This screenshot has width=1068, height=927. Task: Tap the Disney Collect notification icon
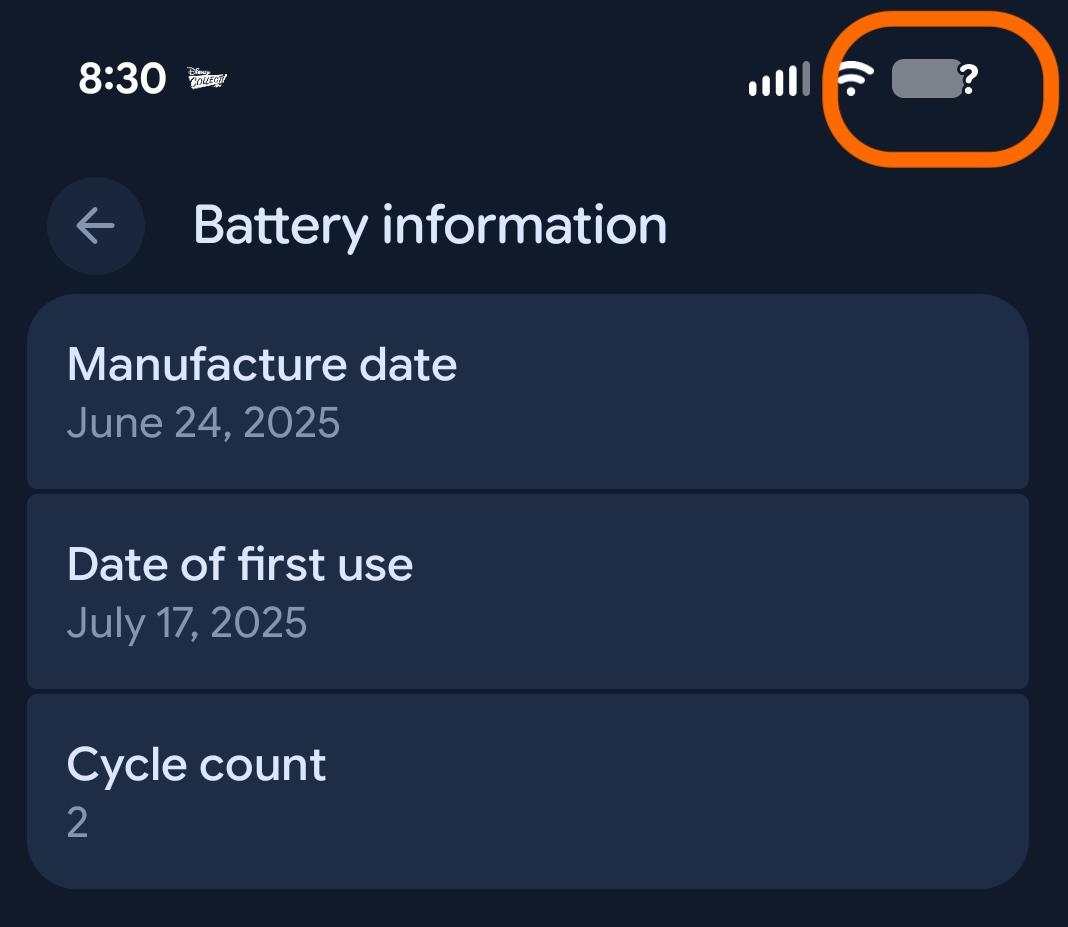(207, 78)
